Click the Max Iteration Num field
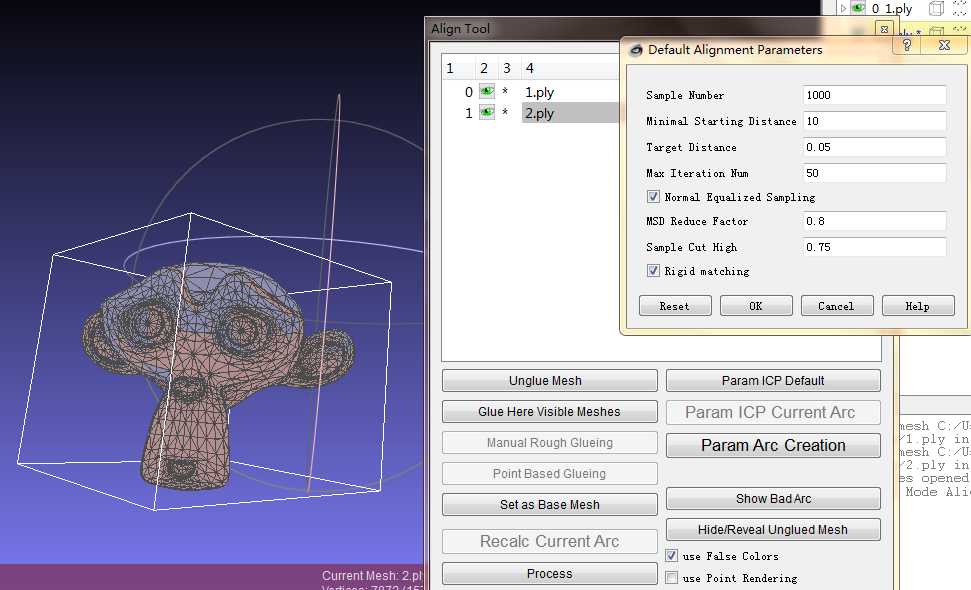This screenshot has width=971, height=590. (x=874, y=173)
